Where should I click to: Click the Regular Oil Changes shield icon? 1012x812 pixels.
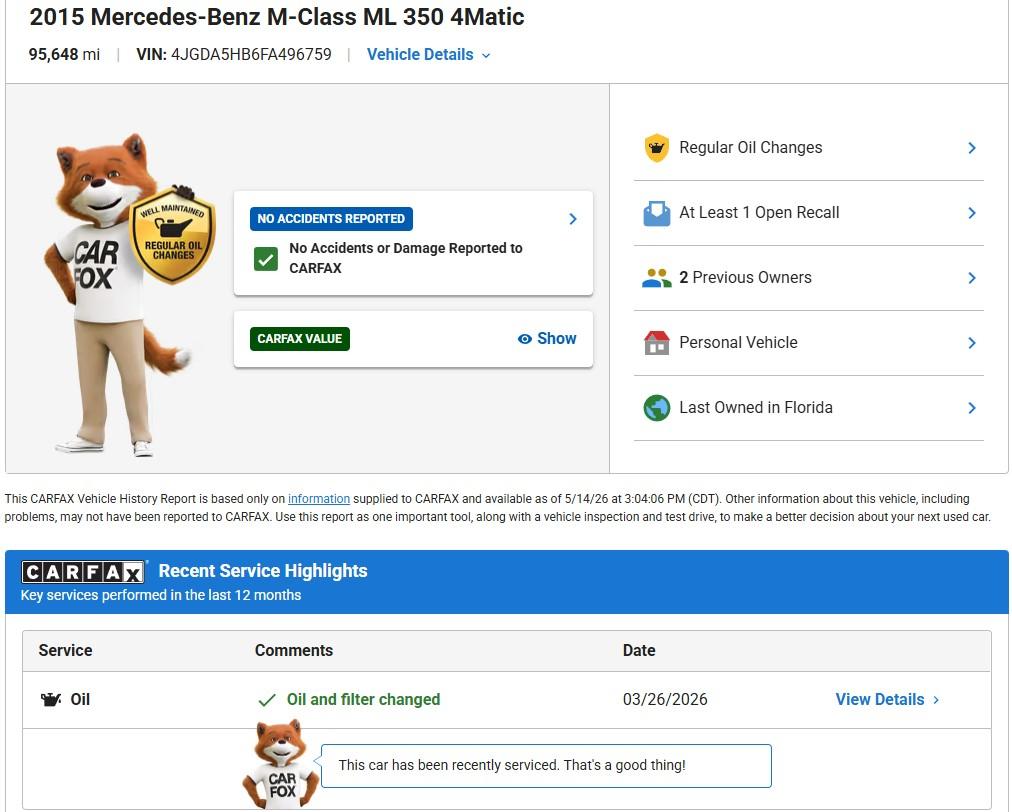pyautogui.click(x=656, y=148)
